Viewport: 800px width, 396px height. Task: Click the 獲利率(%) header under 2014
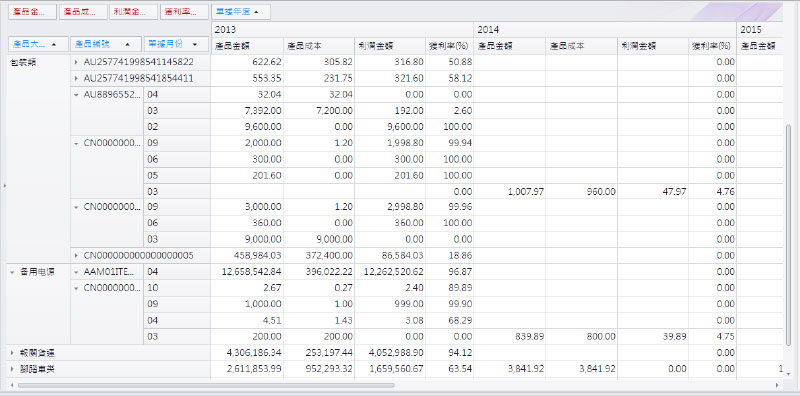(x=713, y=46)
